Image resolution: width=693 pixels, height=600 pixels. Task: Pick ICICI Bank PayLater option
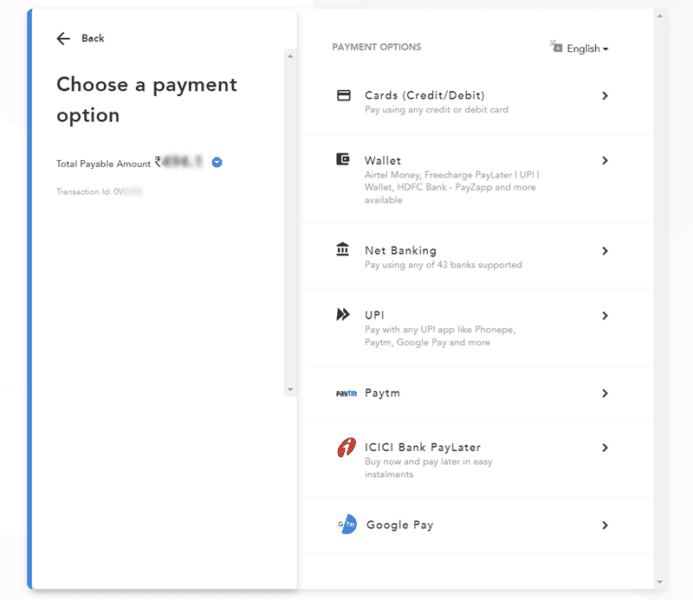pos(477,459)
